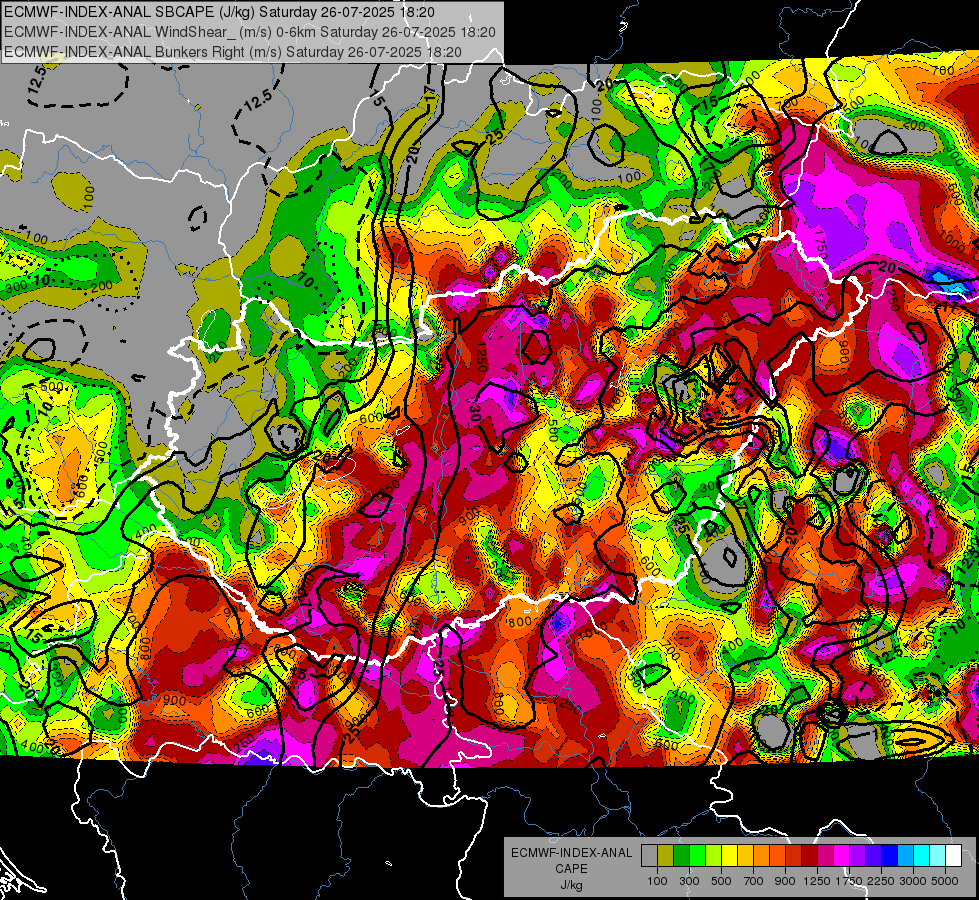Click the brick red swatch after the 900 tick
This screenshot has width=979, height=900.
point(794,856)
